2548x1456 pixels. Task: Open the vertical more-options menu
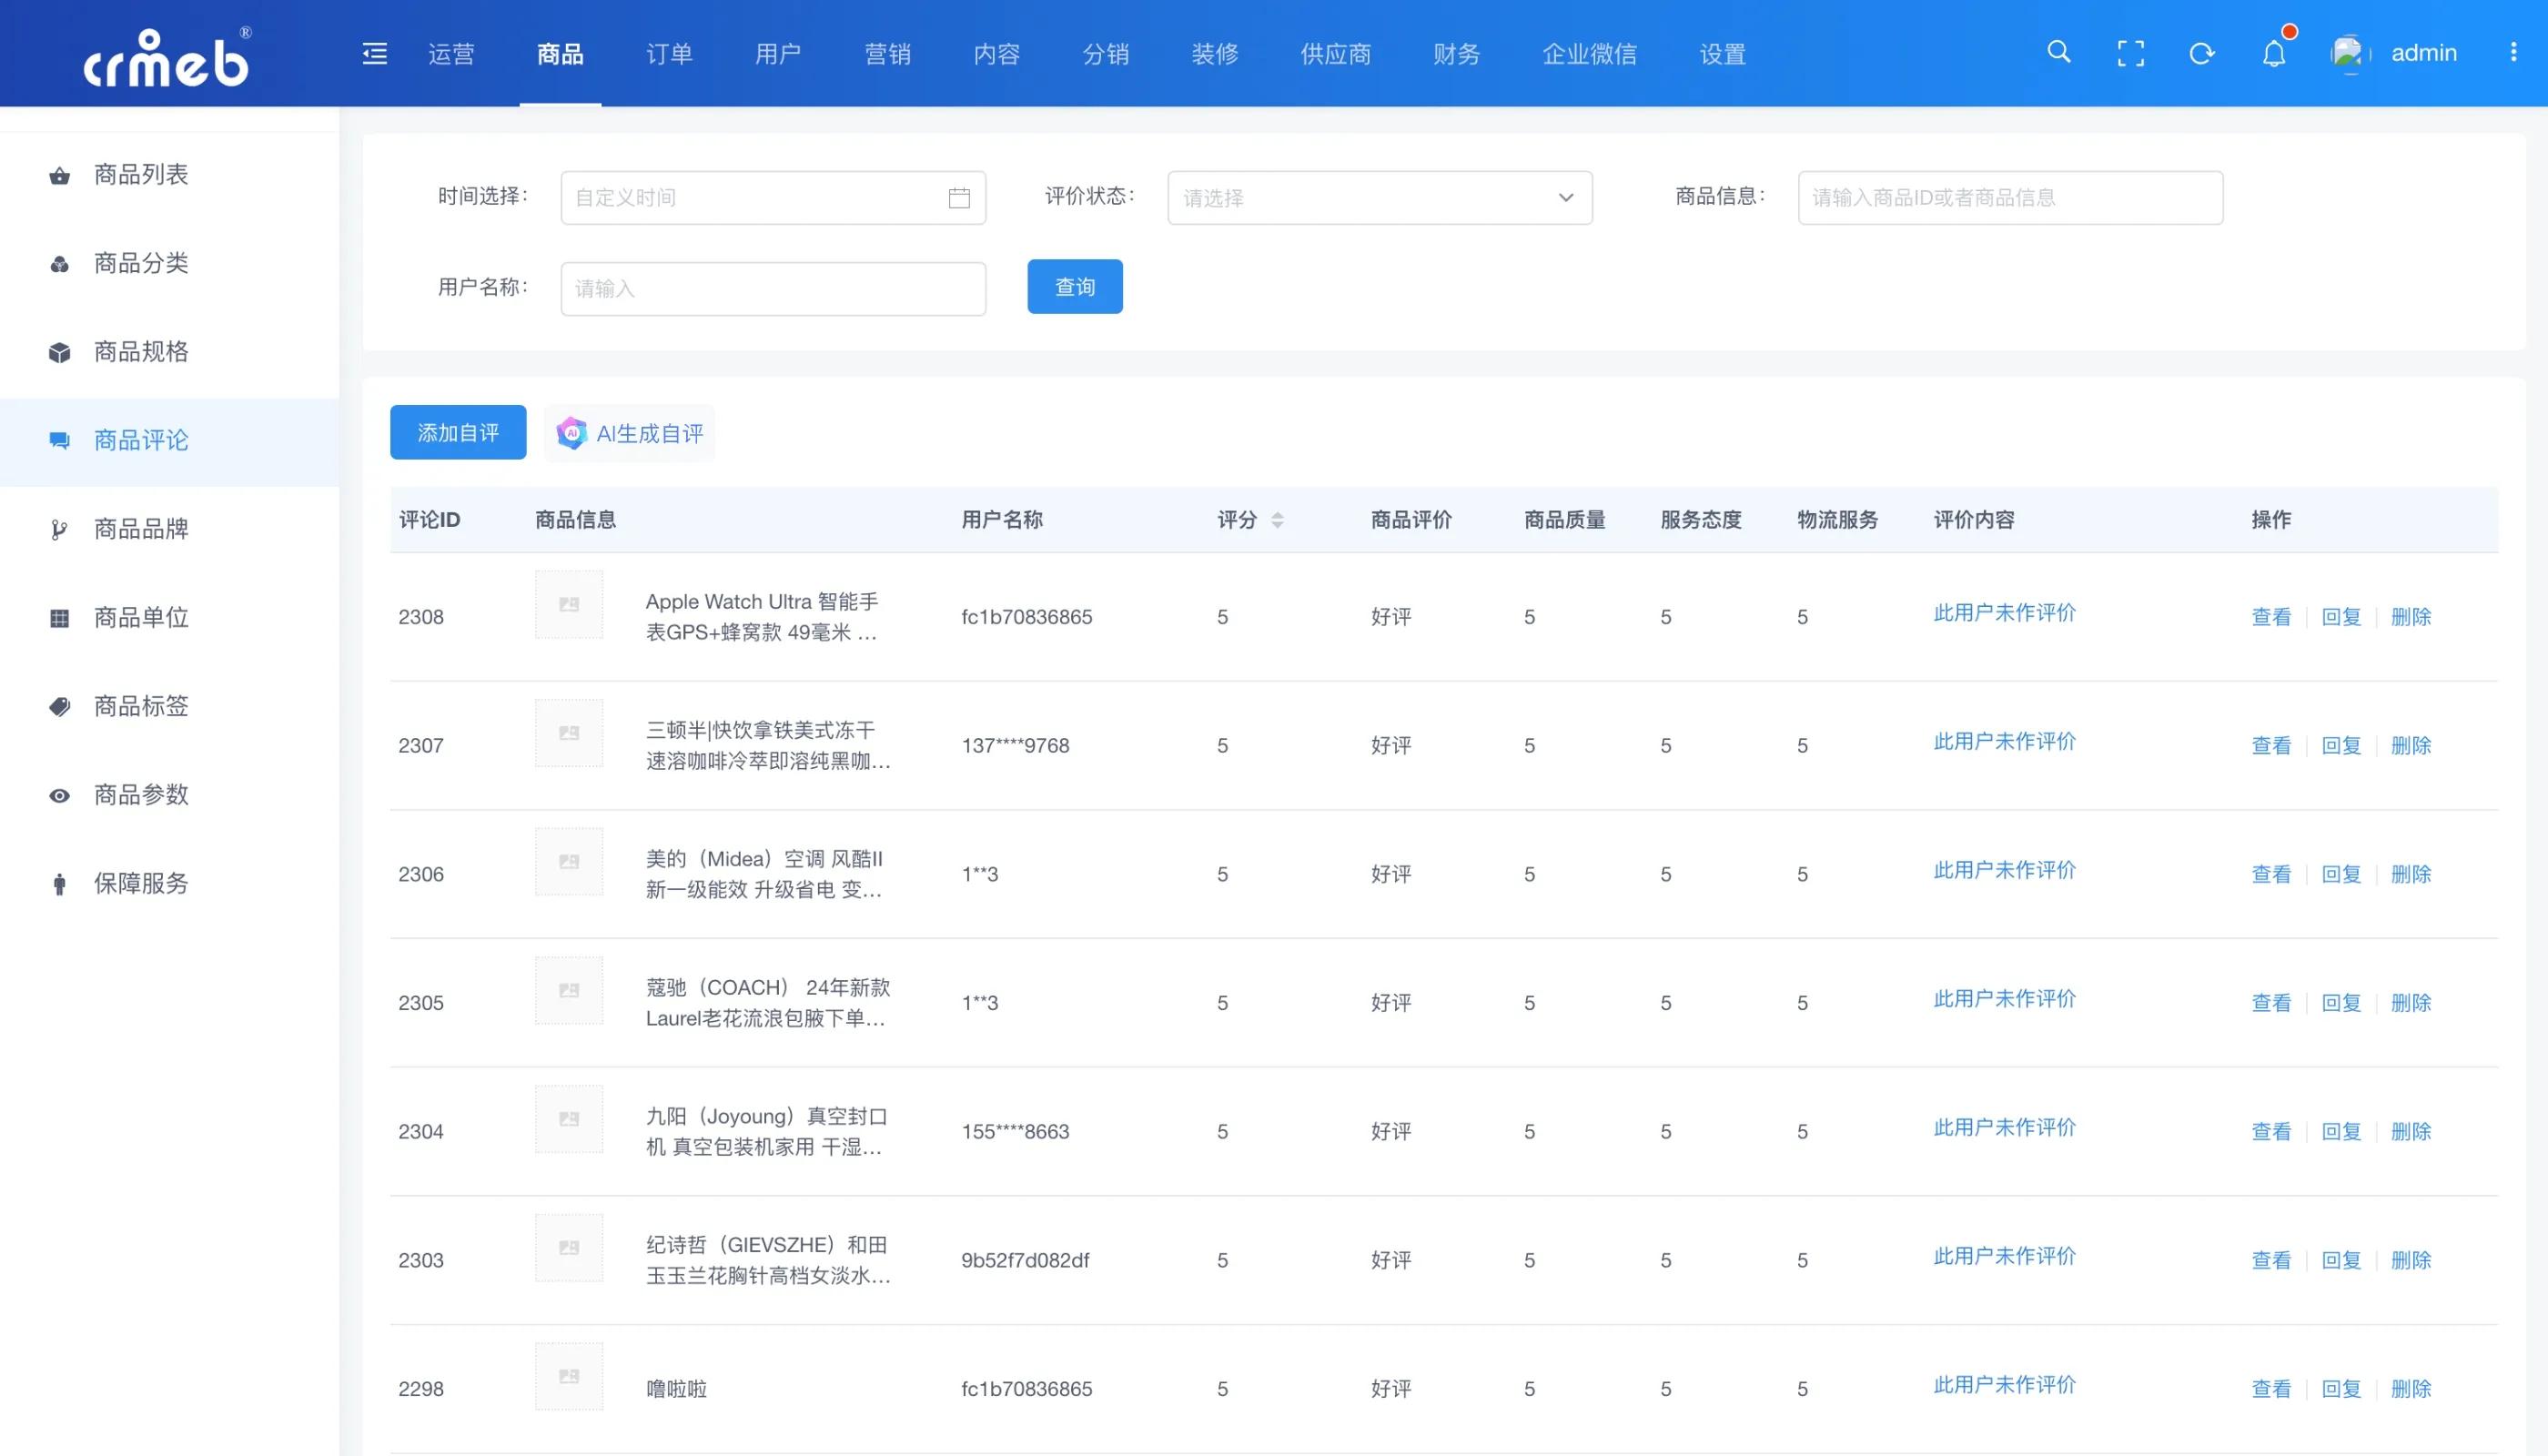(x=2513, y=52)
